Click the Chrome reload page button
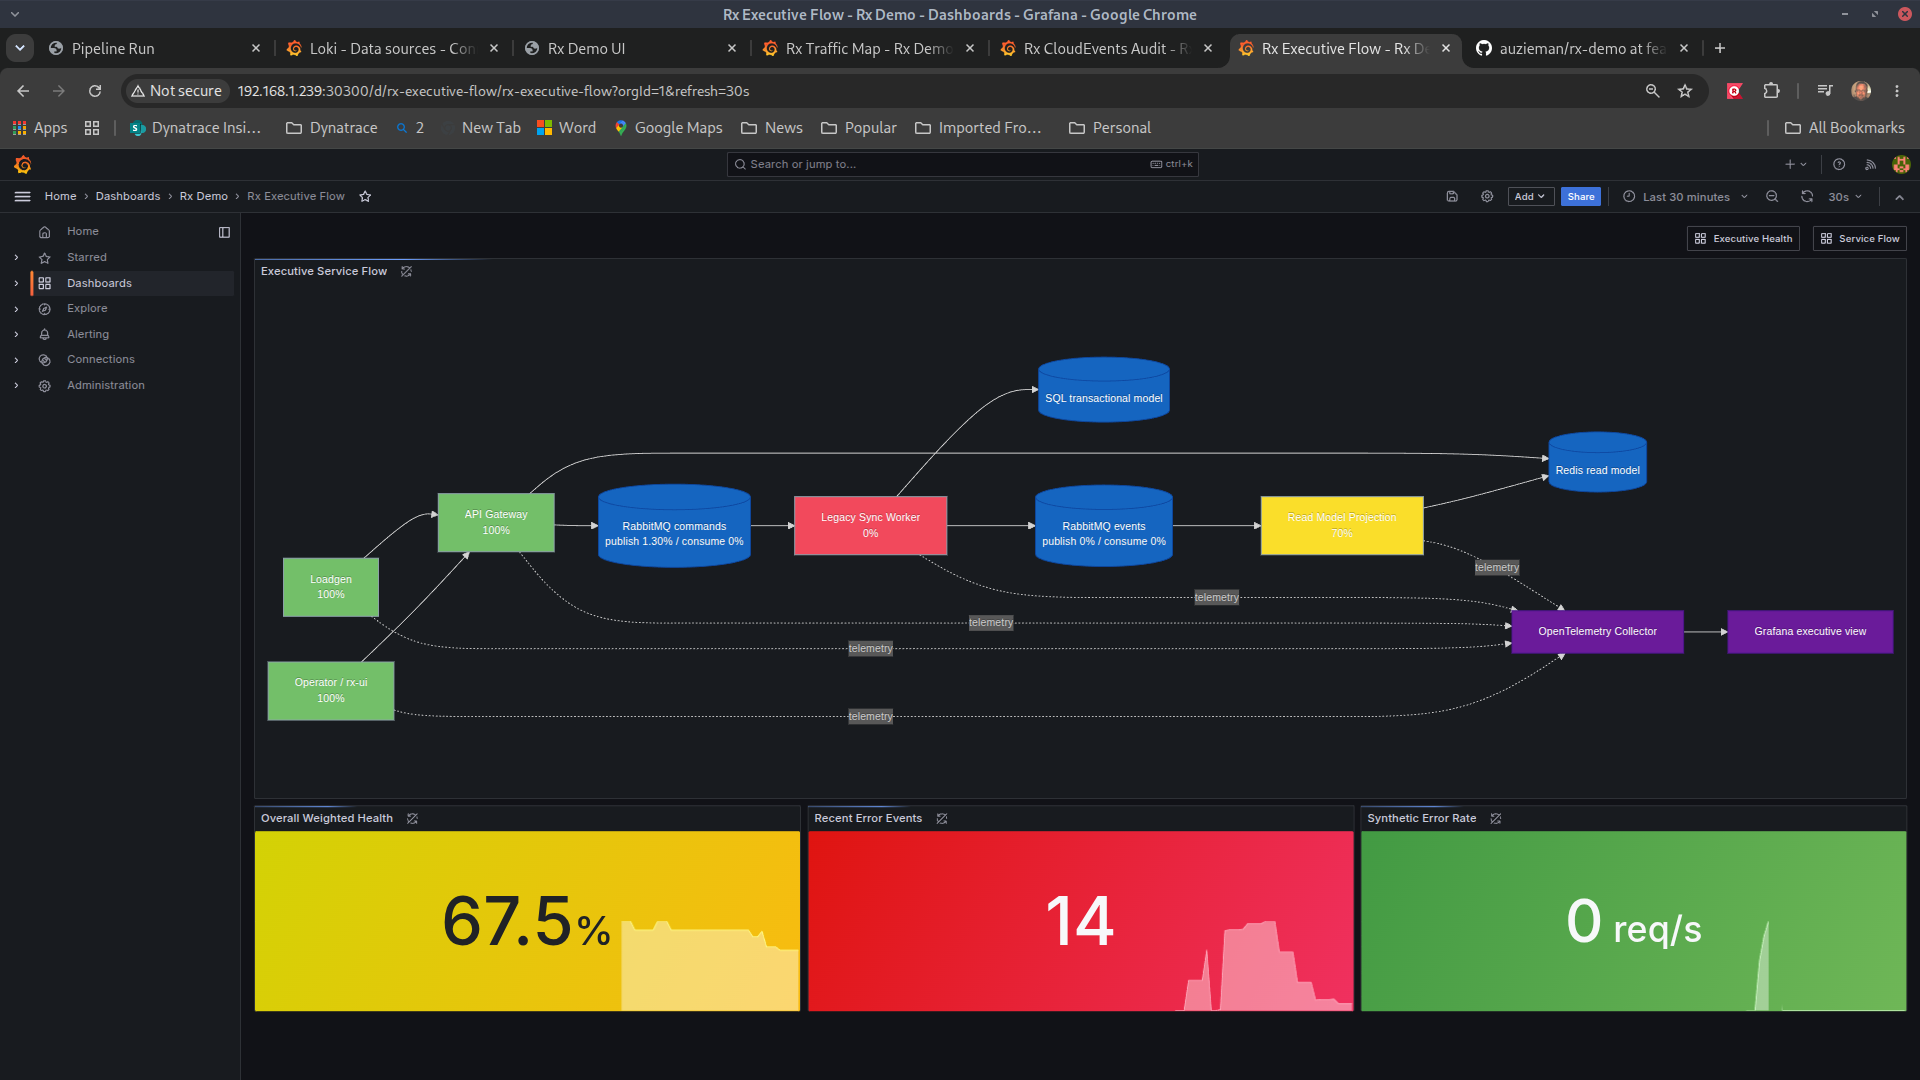The height and width of the screenshot is (1080, 1920). (x=95, y=91)
